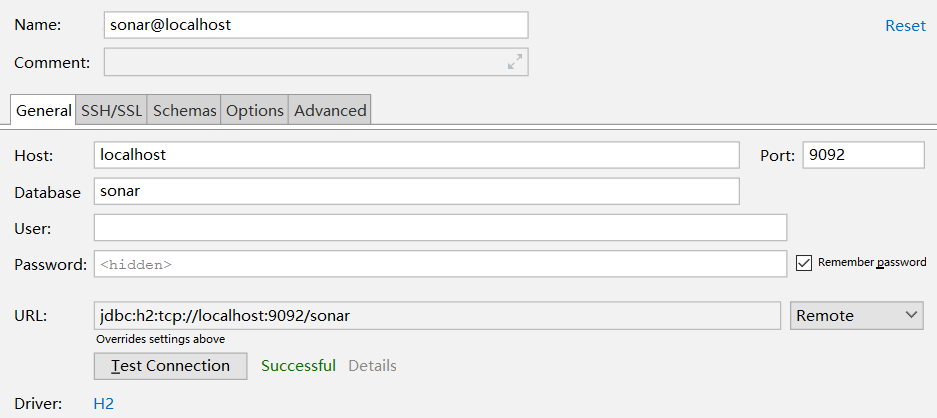
Task: Select the General tab
Action: (43, 111)
